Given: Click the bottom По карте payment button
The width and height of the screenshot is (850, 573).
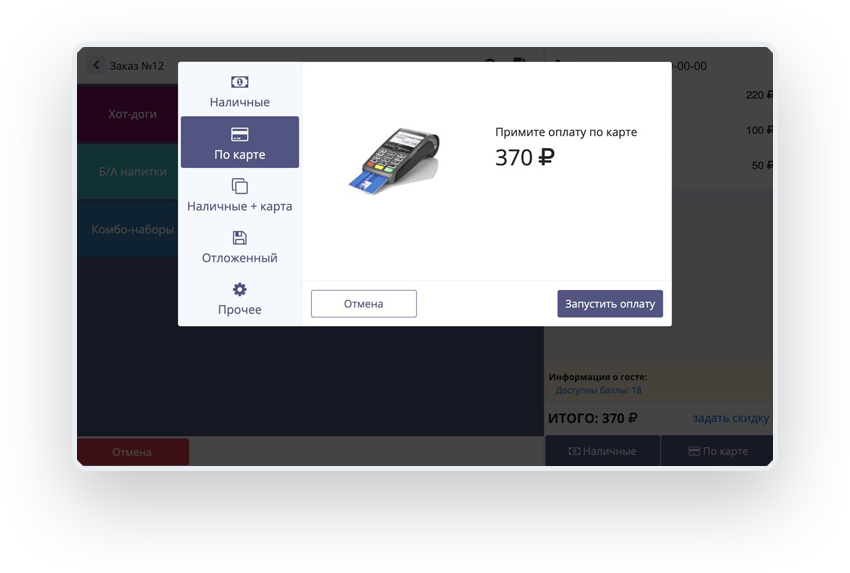Looking at the screenshot, I should click(x=718, y=451).
